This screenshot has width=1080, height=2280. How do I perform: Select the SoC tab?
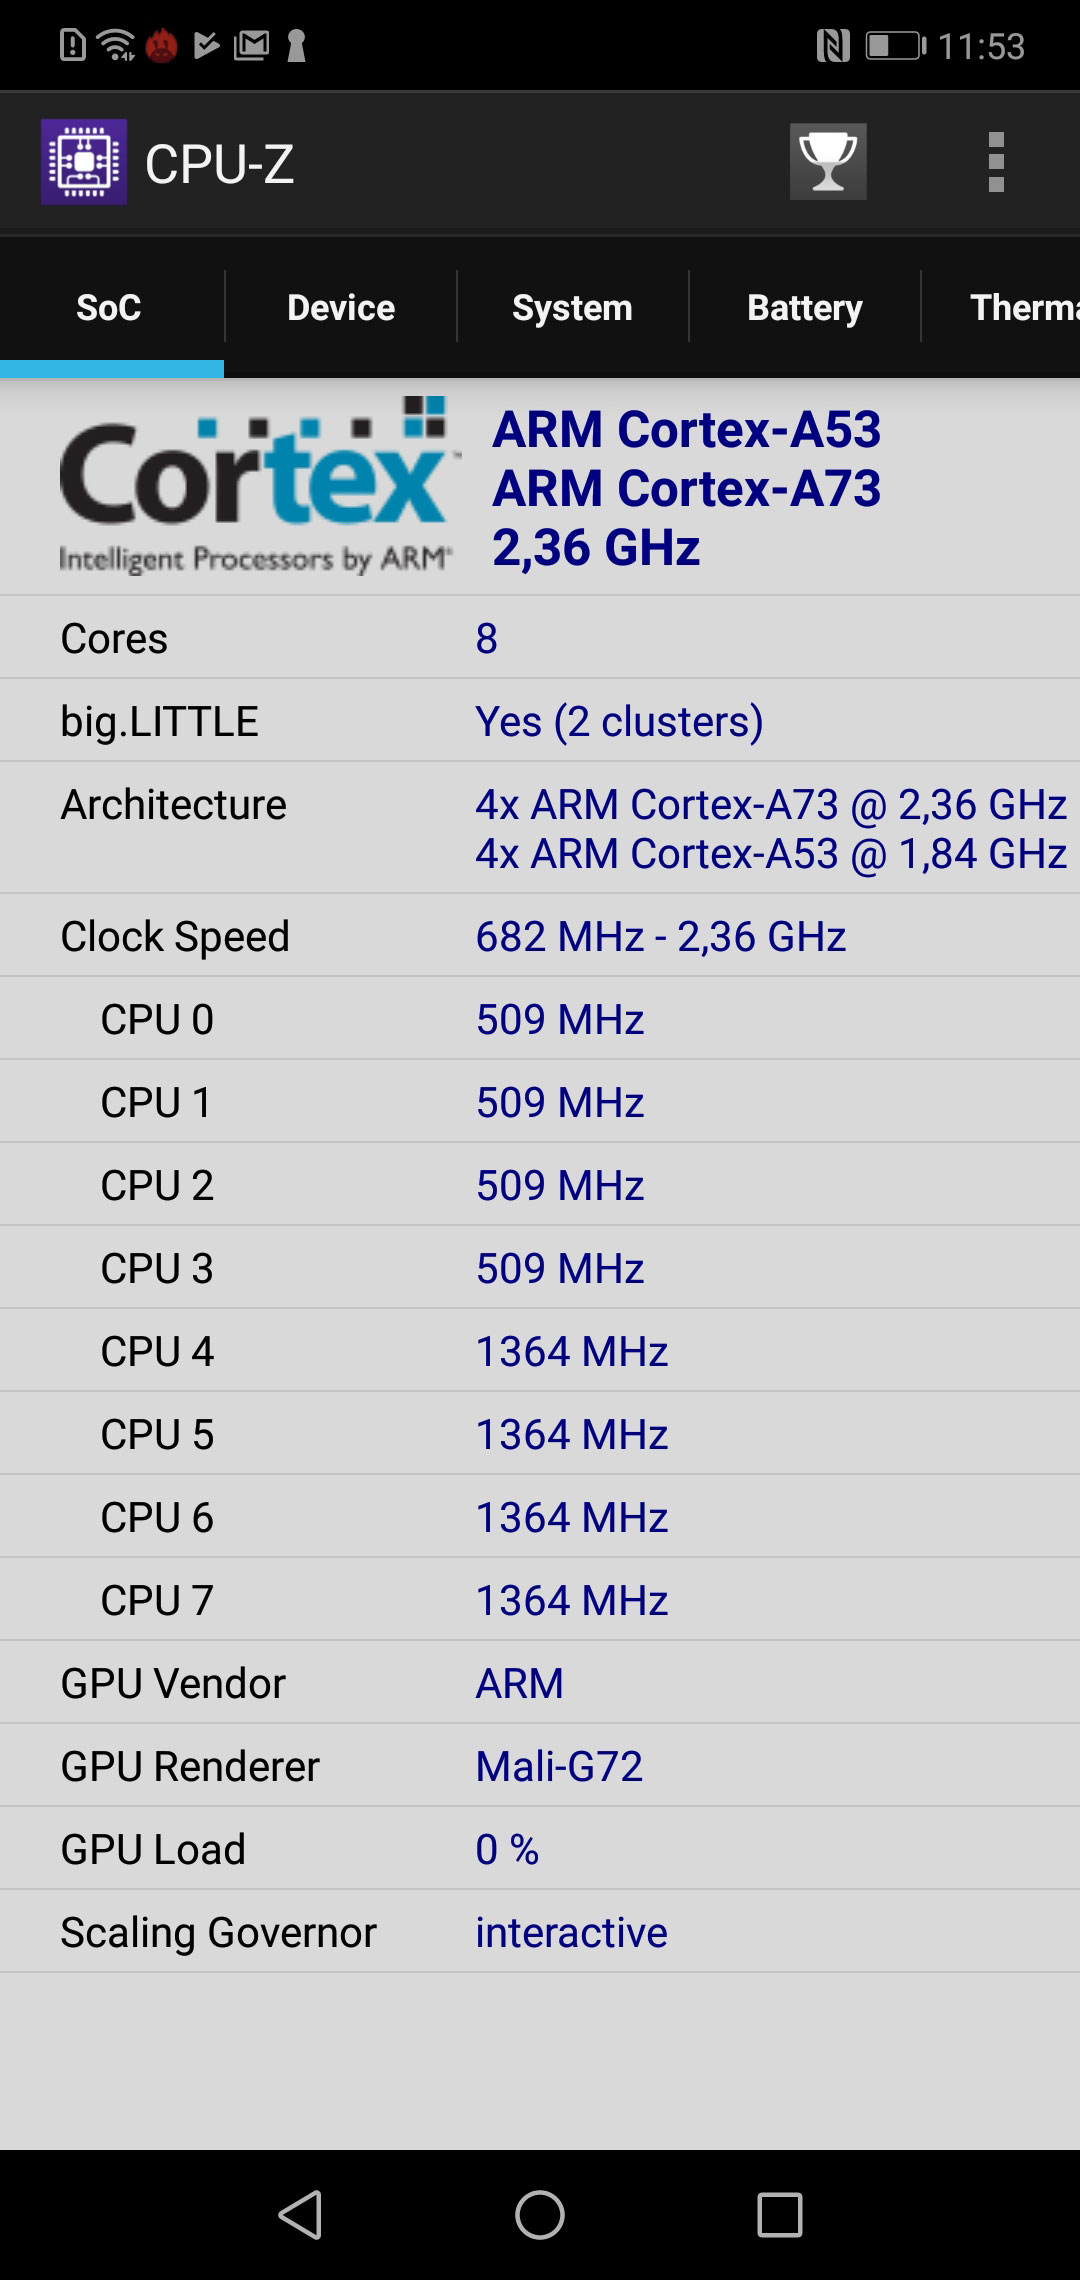click(110, 307)
